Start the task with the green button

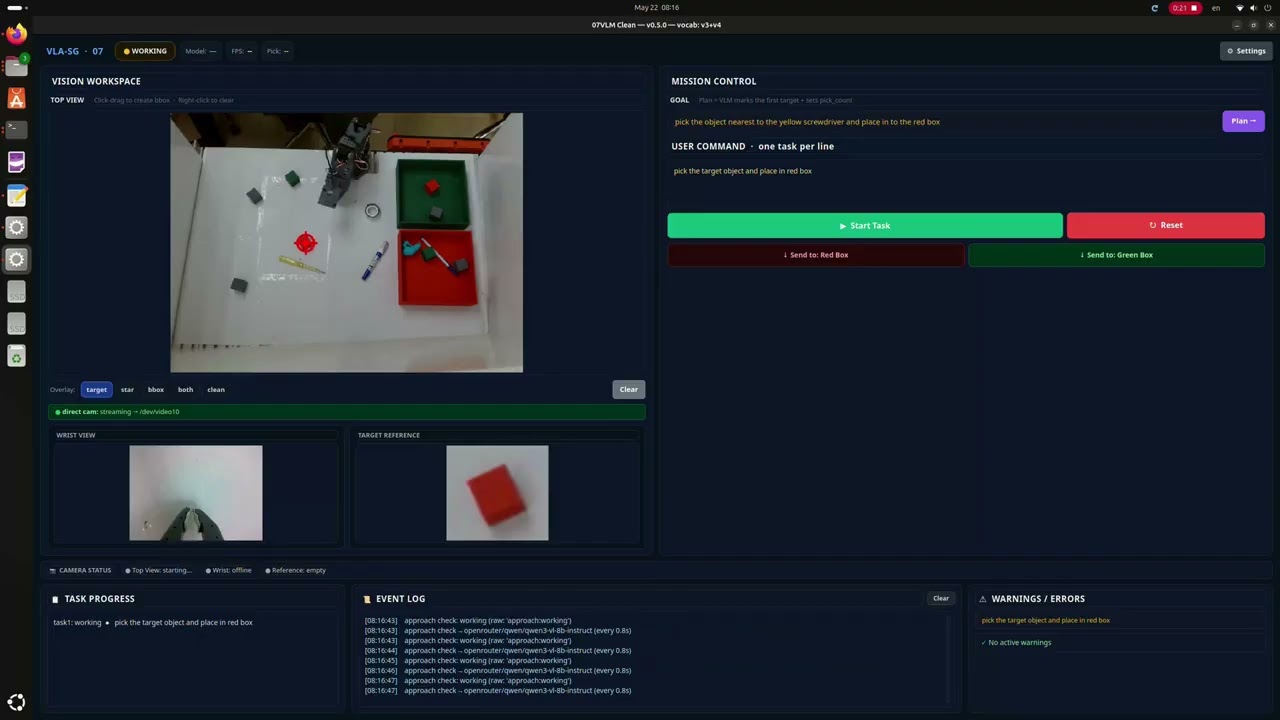865,226
